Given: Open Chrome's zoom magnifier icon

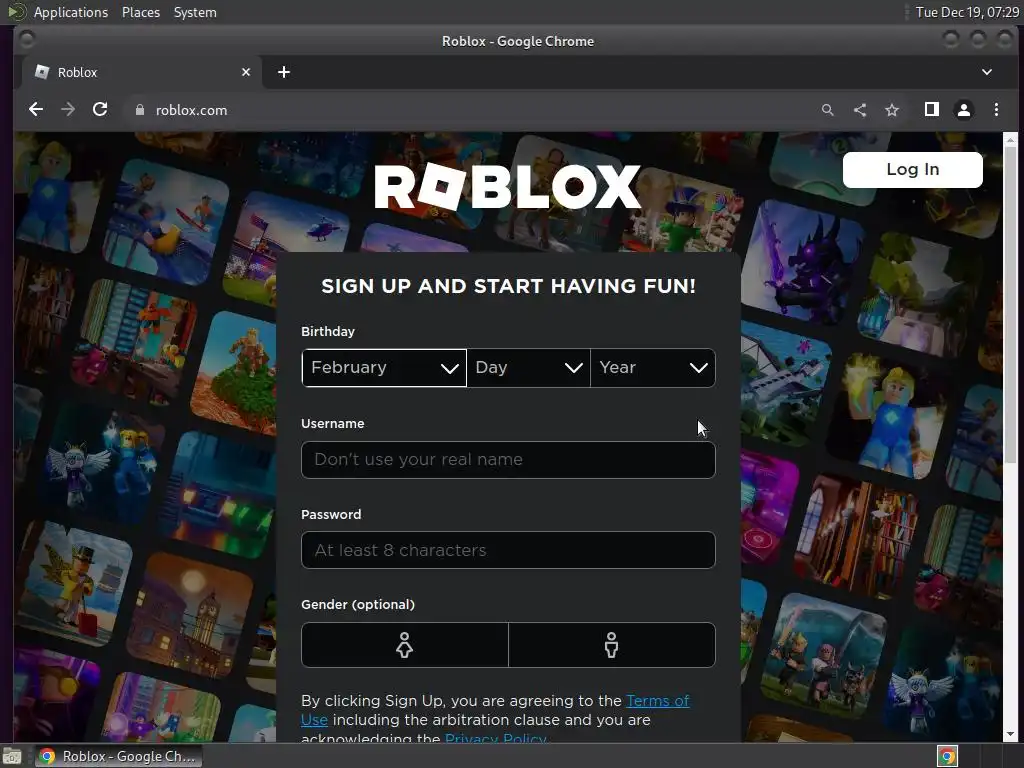Looking at the screenshot, I should click(827, 110).
